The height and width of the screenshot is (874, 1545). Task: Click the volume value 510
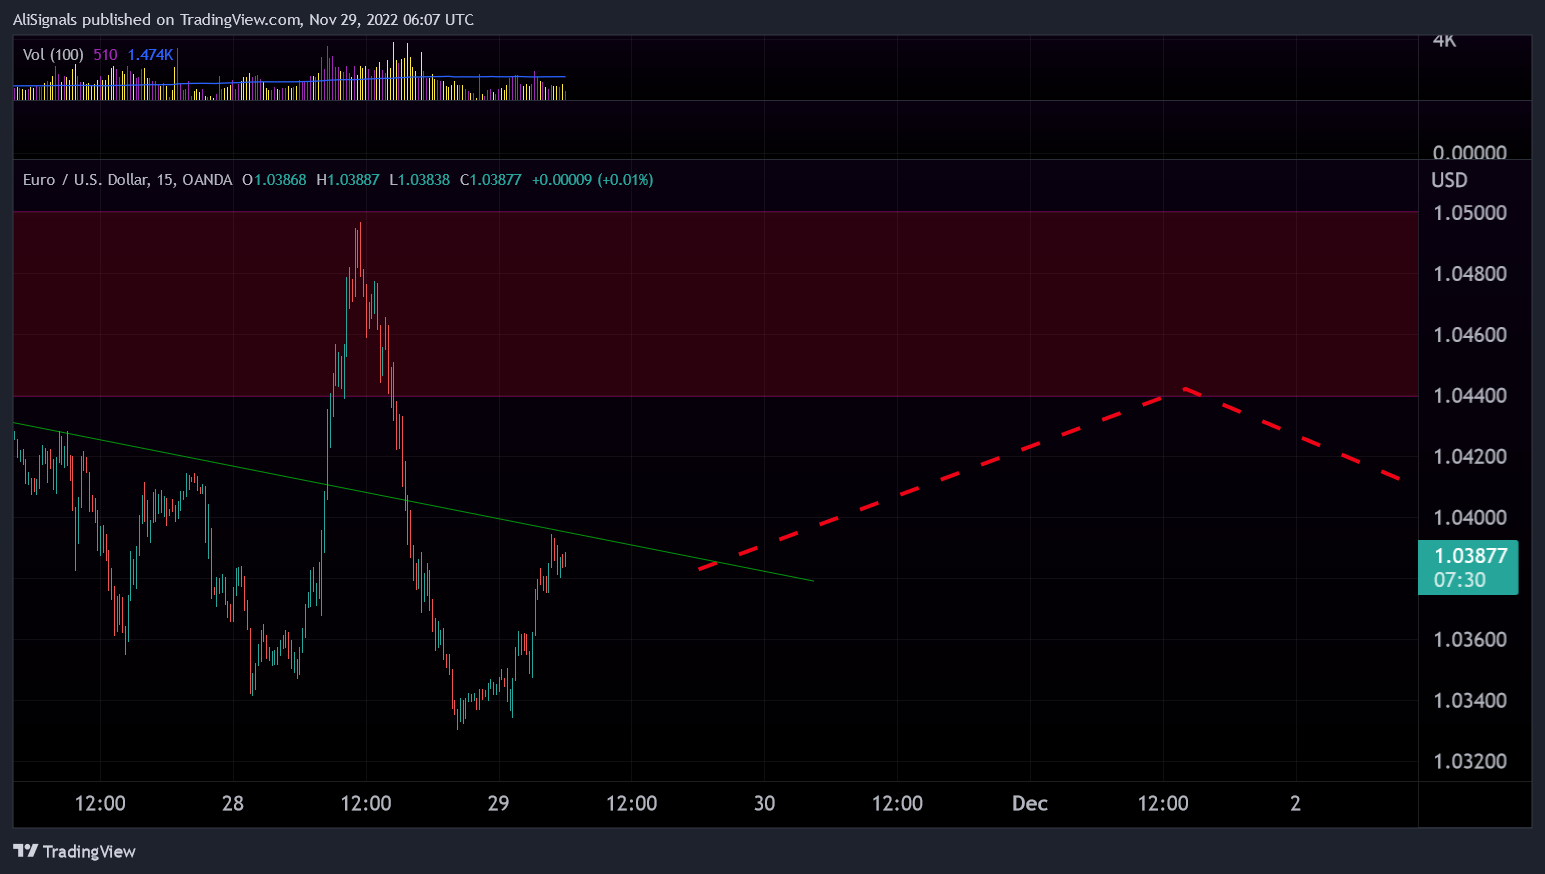coord(105,55)
